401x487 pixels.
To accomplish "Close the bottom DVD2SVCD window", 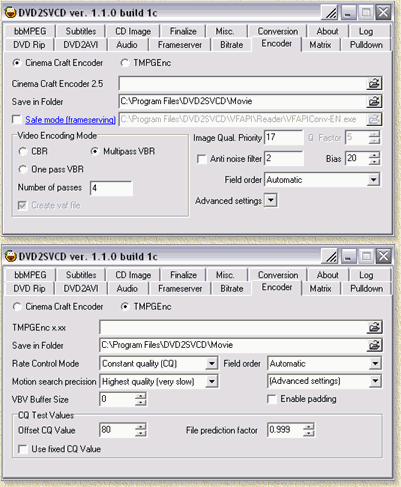I will 383,256.
